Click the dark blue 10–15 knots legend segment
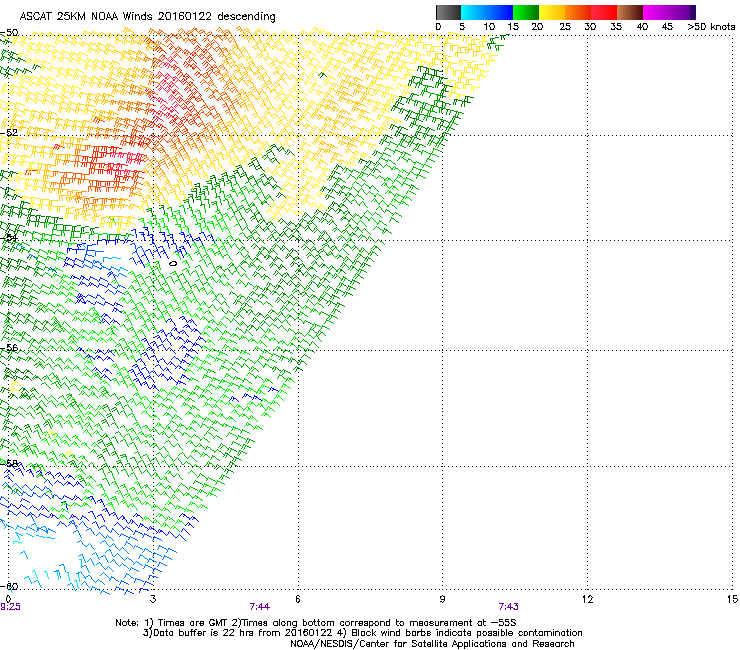The width and height of the screenshot is (740, 650). pyautogui.click(x=500, y=12)
